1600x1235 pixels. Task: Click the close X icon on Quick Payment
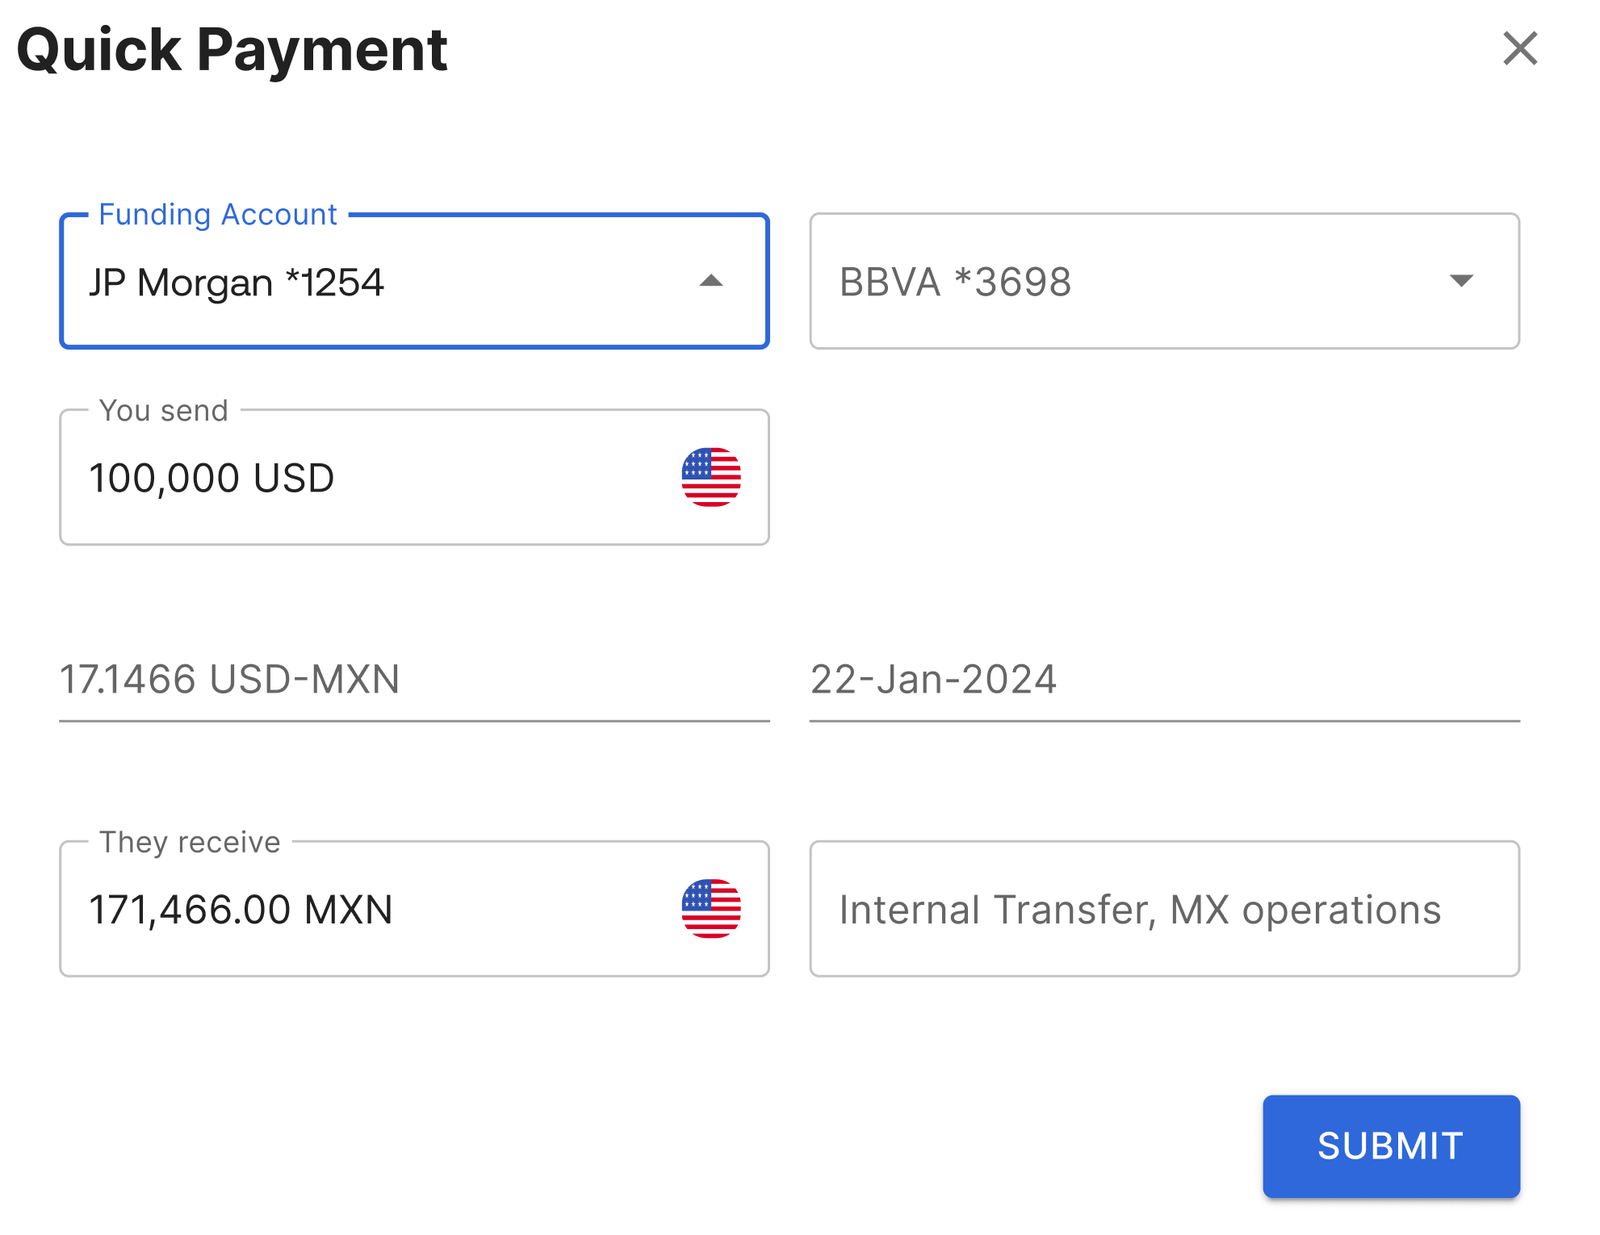pos(1521,48)
